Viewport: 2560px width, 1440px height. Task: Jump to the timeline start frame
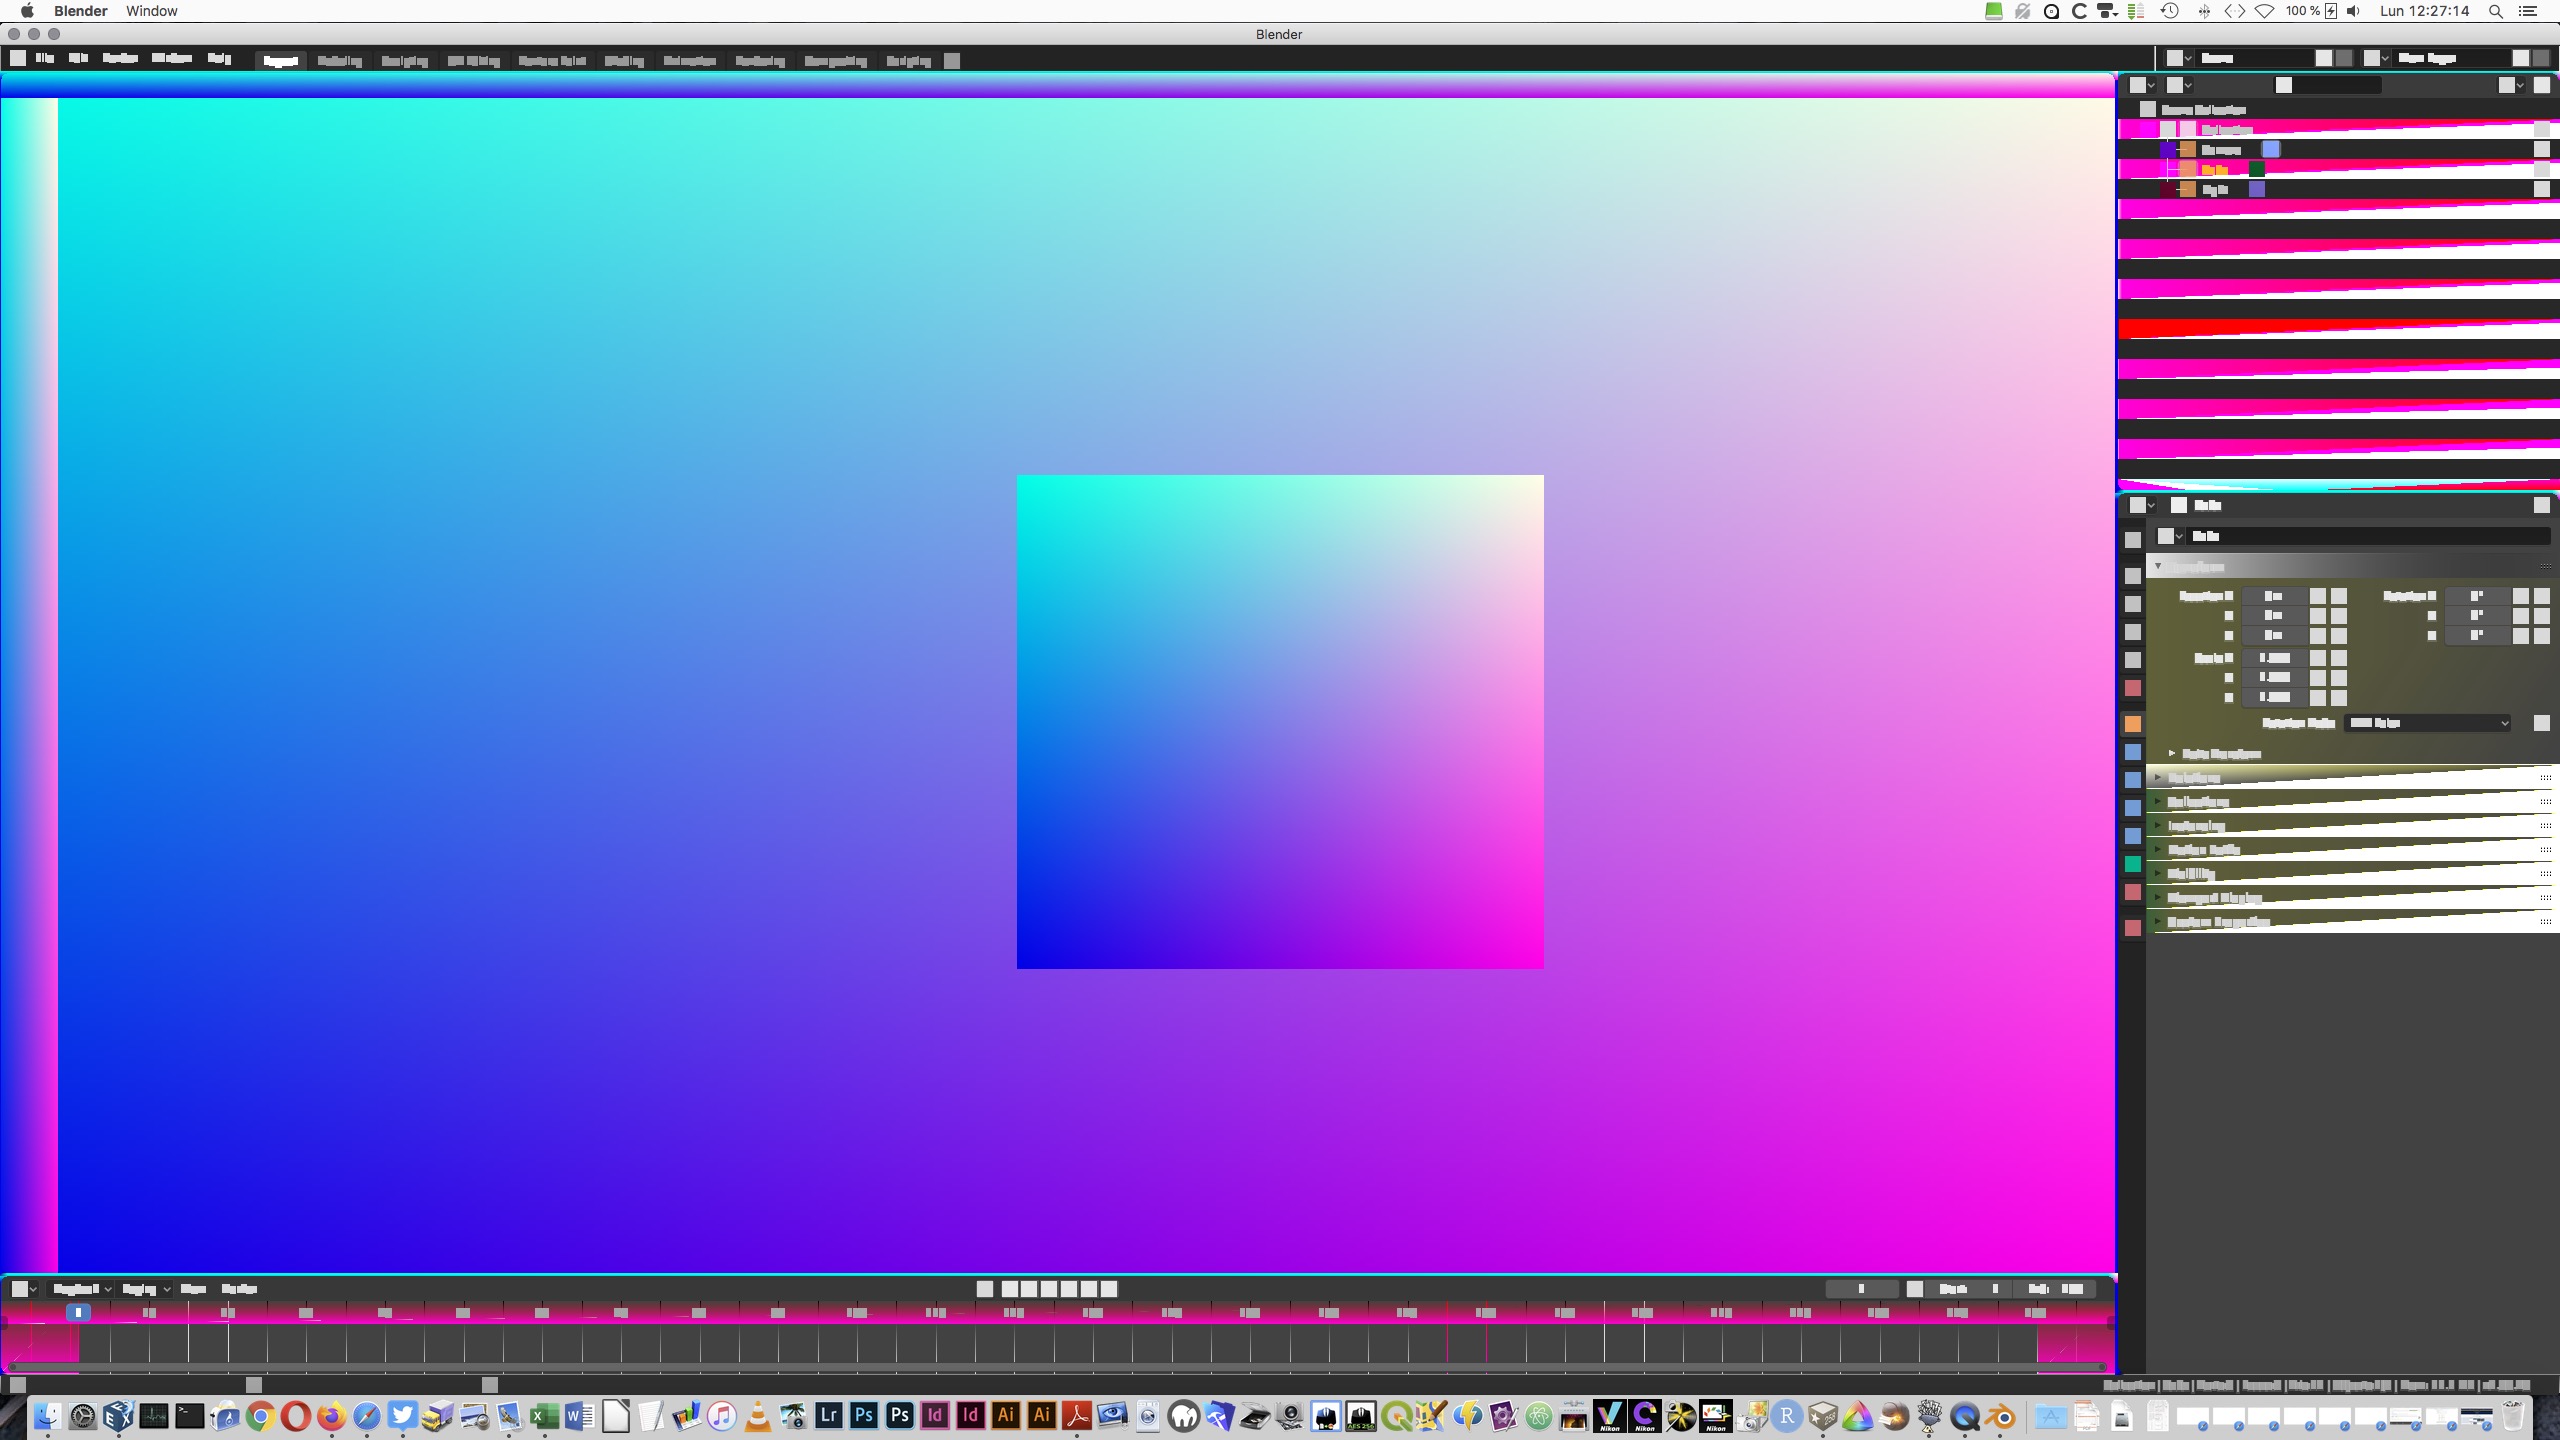(x=1009, y=1289)
